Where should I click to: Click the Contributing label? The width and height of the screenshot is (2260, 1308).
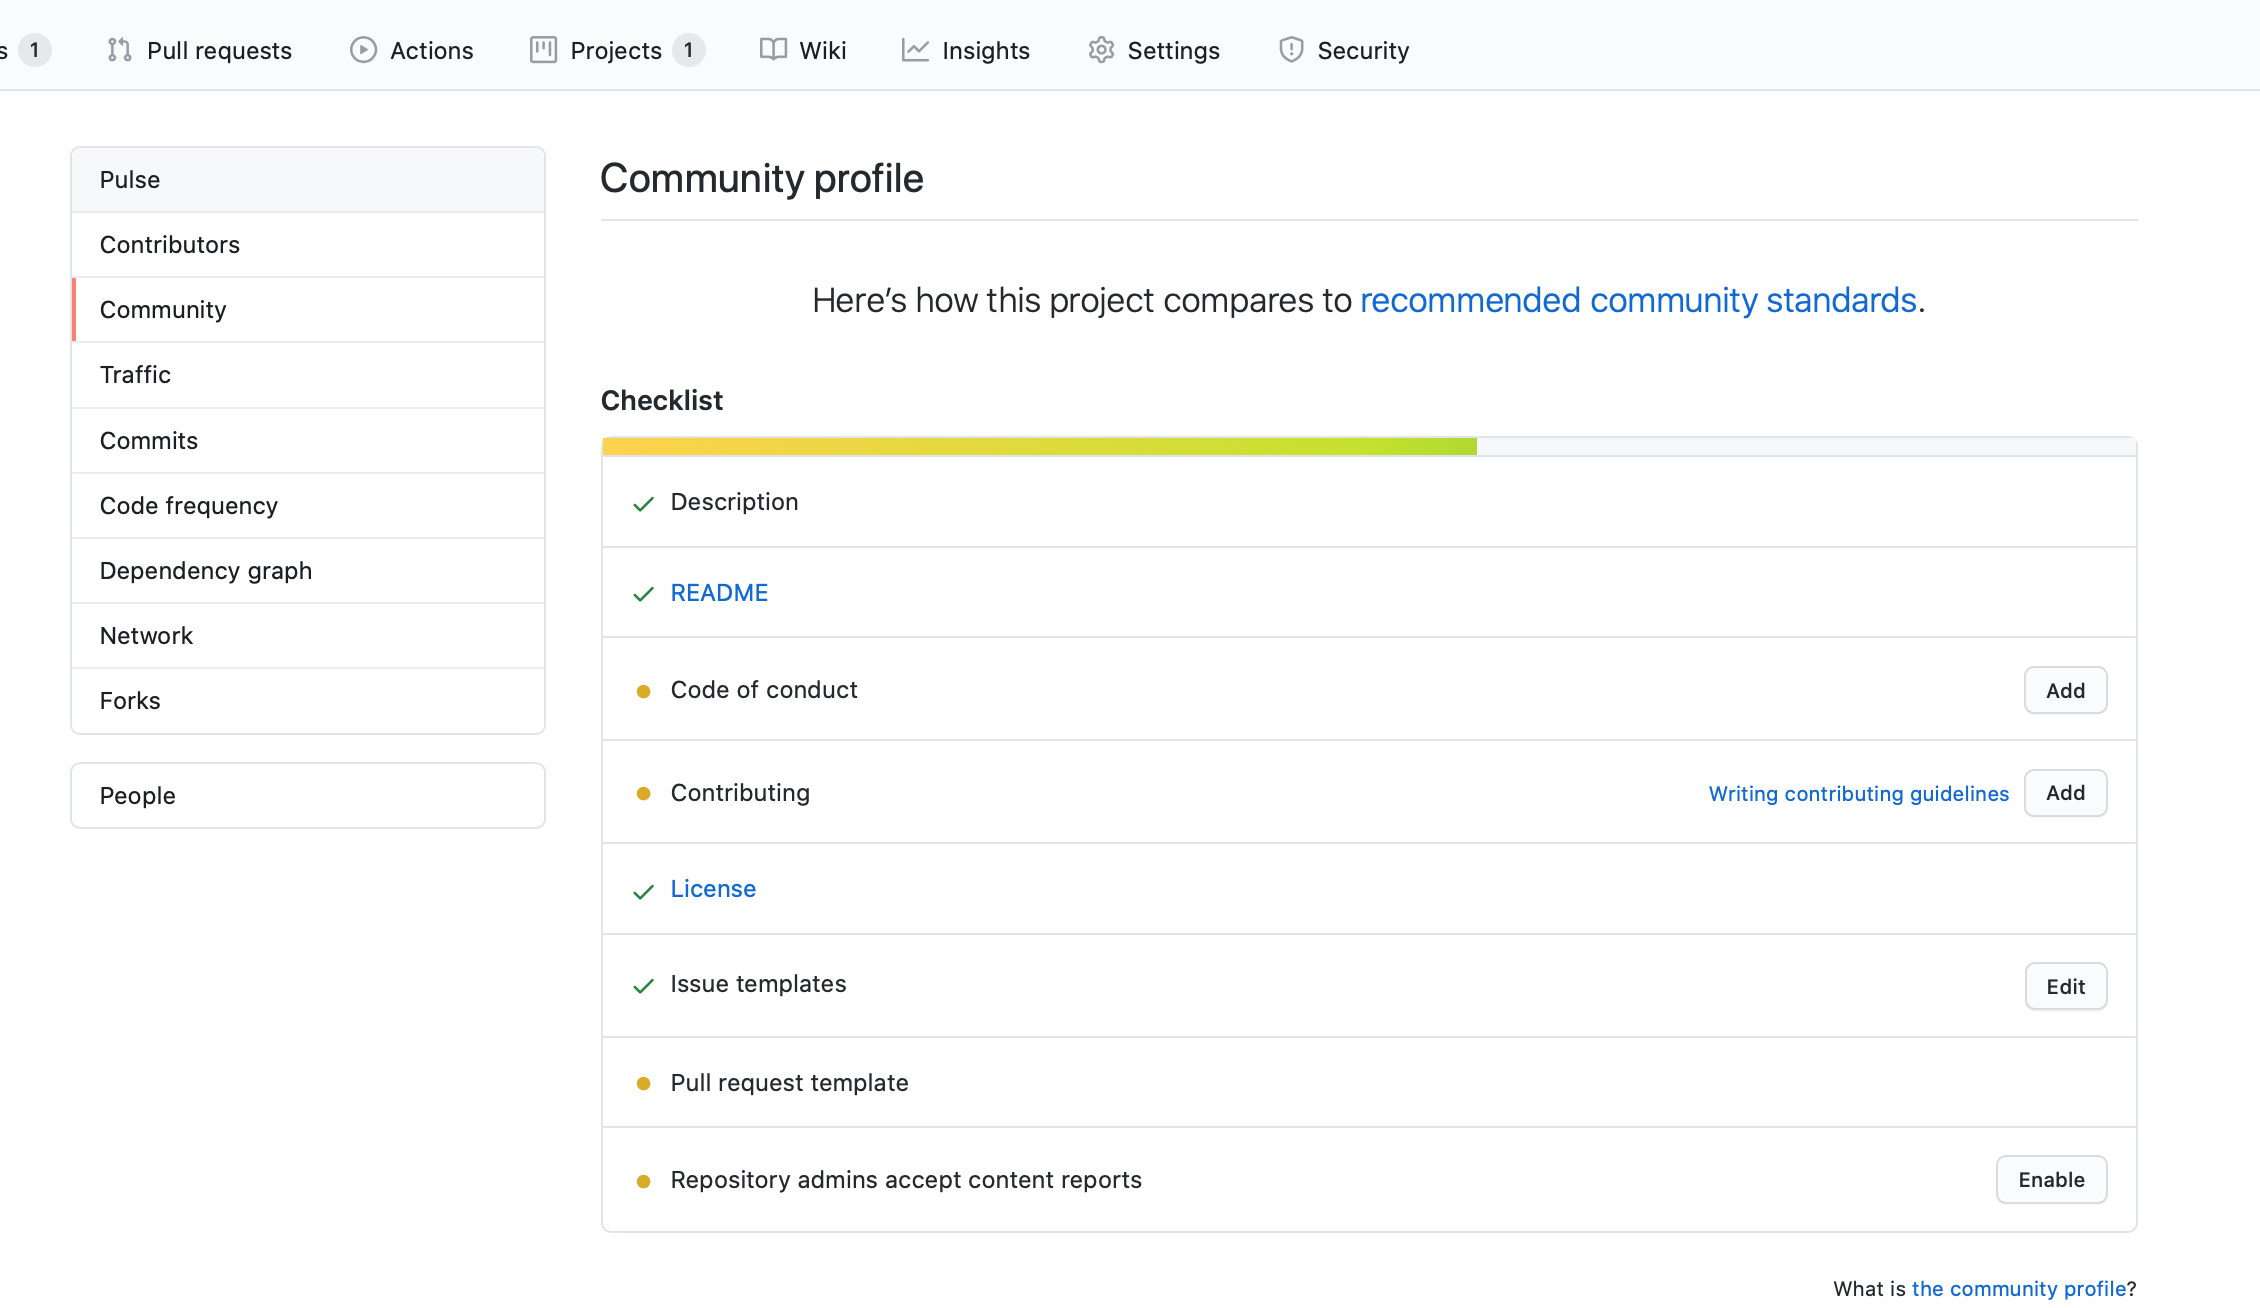740,793
